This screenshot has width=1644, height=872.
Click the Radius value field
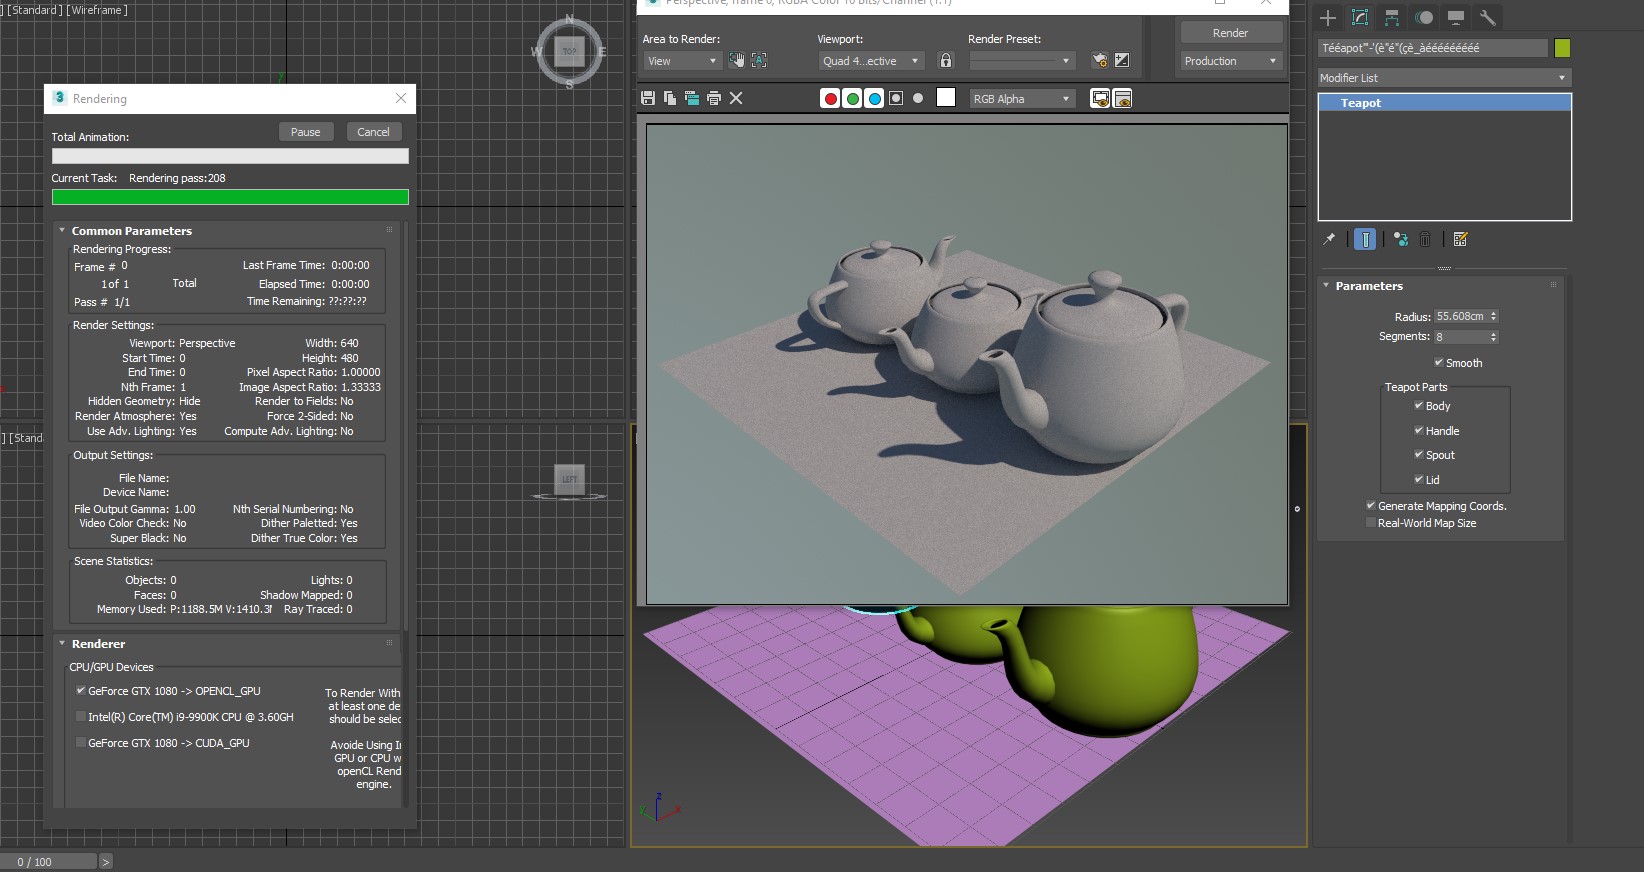coord(1460,316)
